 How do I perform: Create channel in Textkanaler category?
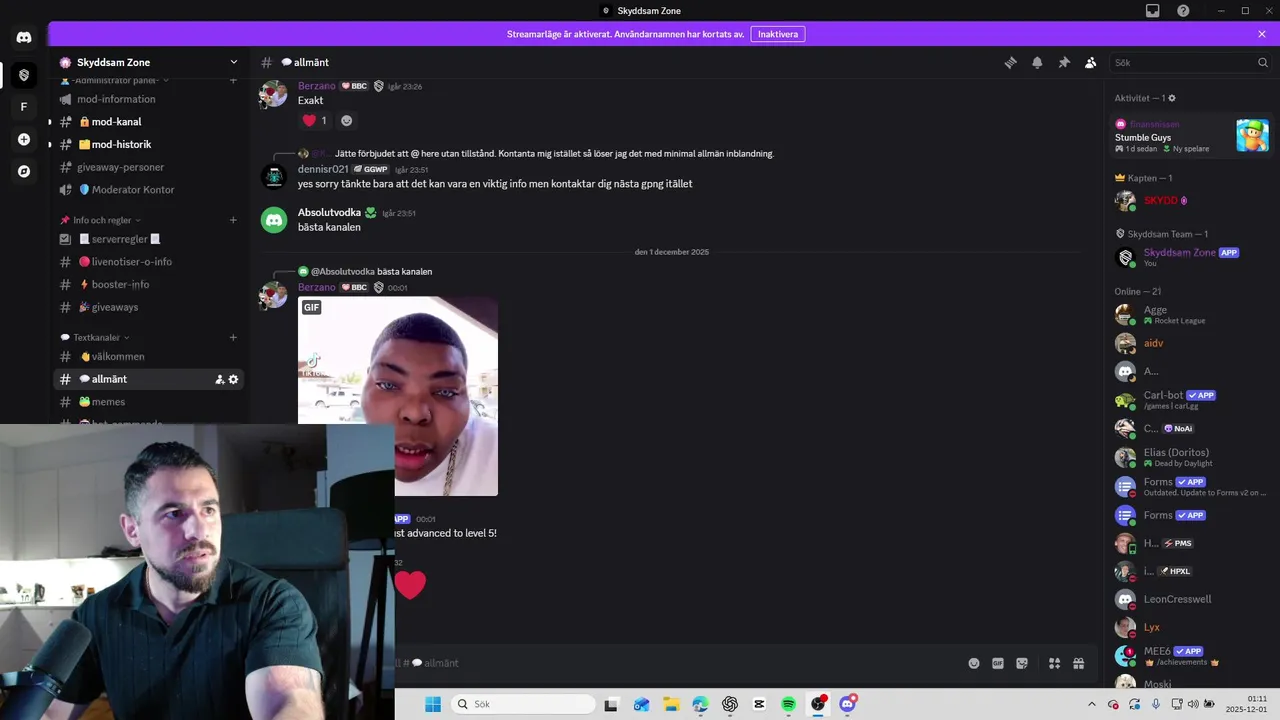click(233, 337)
